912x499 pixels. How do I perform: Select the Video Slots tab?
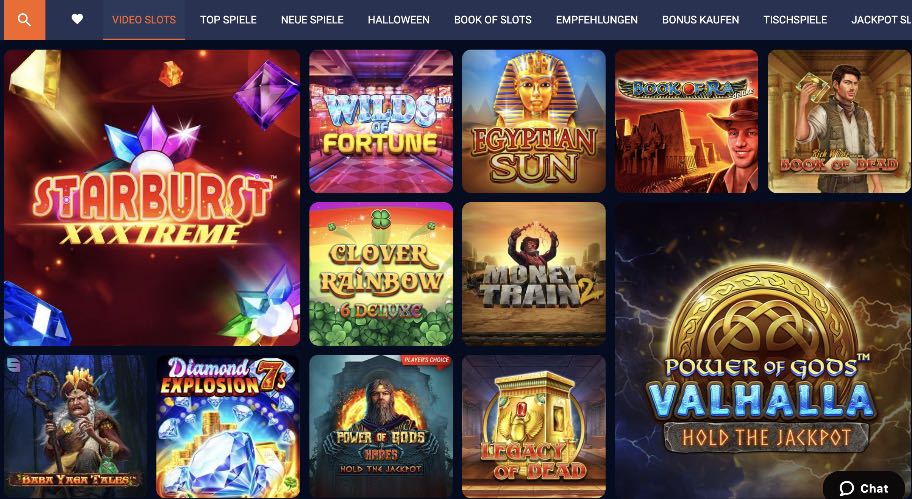point(144,20)
